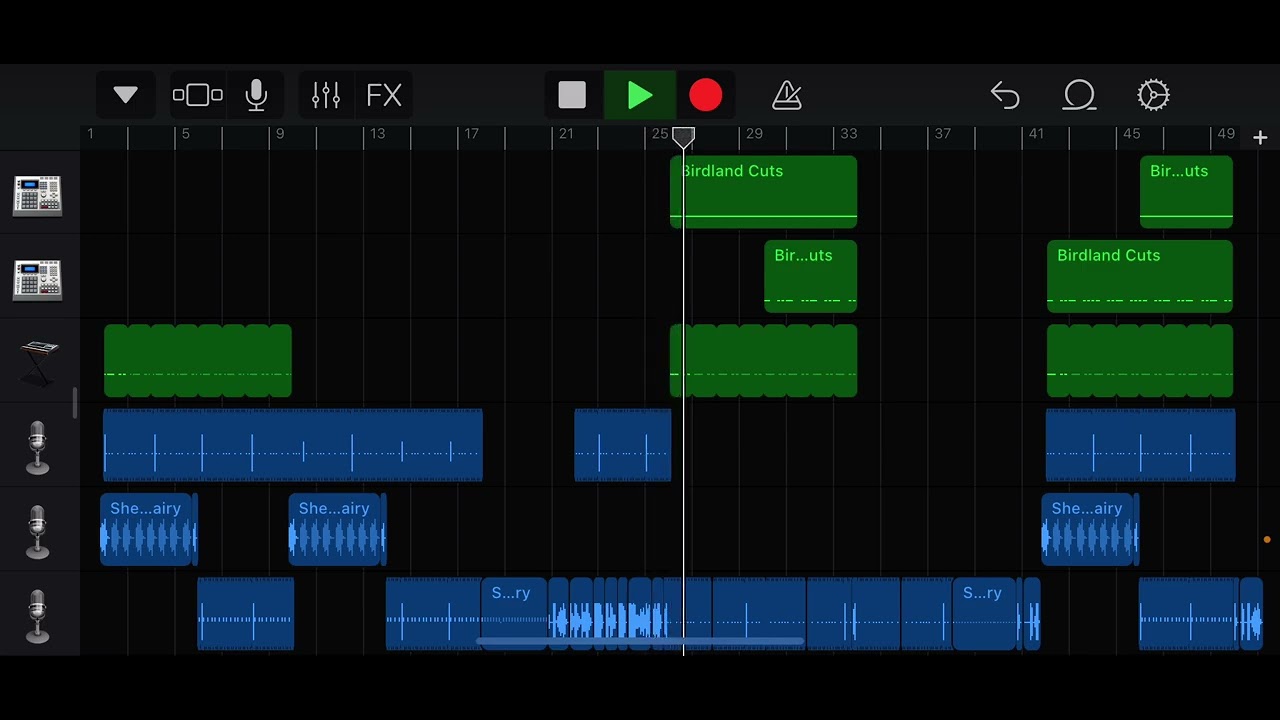
Task: Open the FX effects panel
Action: (384, 95)
